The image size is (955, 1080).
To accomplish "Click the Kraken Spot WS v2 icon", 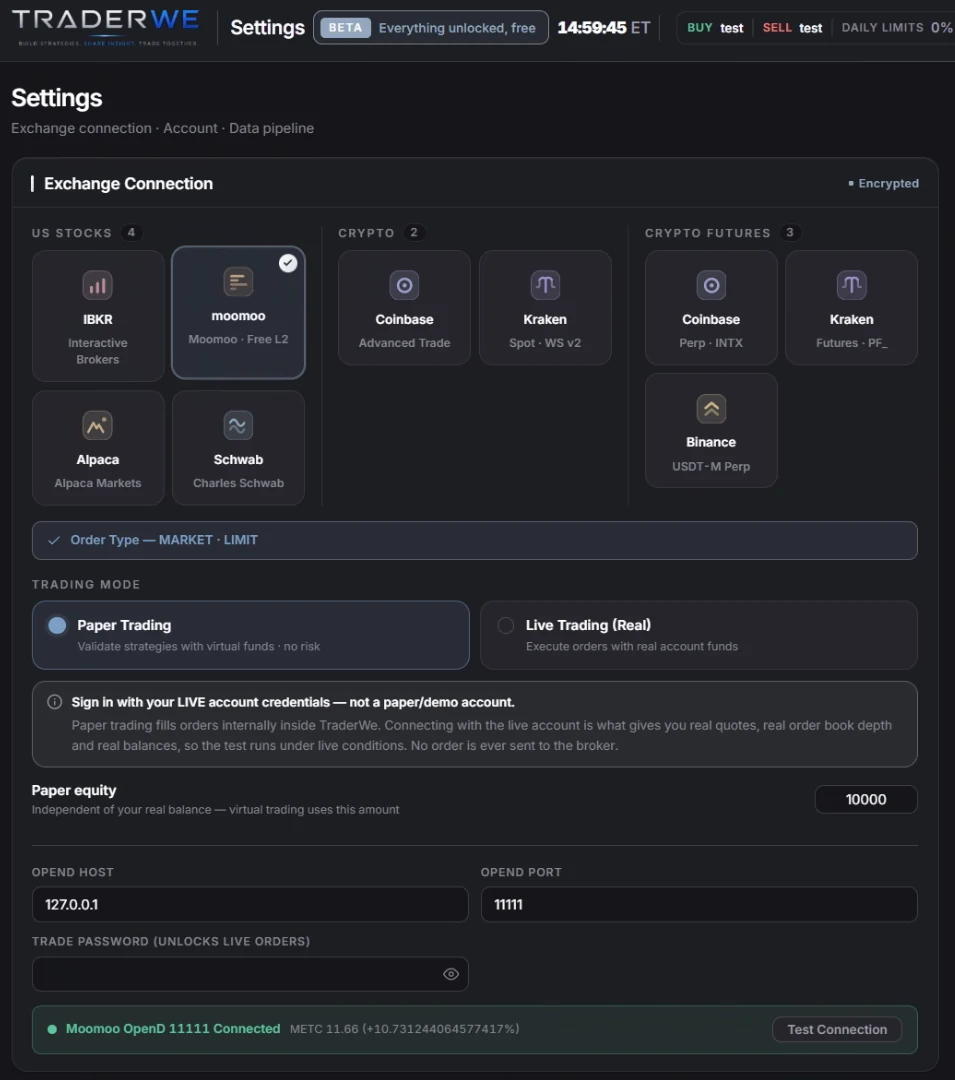I will click(x=545, y=285).
